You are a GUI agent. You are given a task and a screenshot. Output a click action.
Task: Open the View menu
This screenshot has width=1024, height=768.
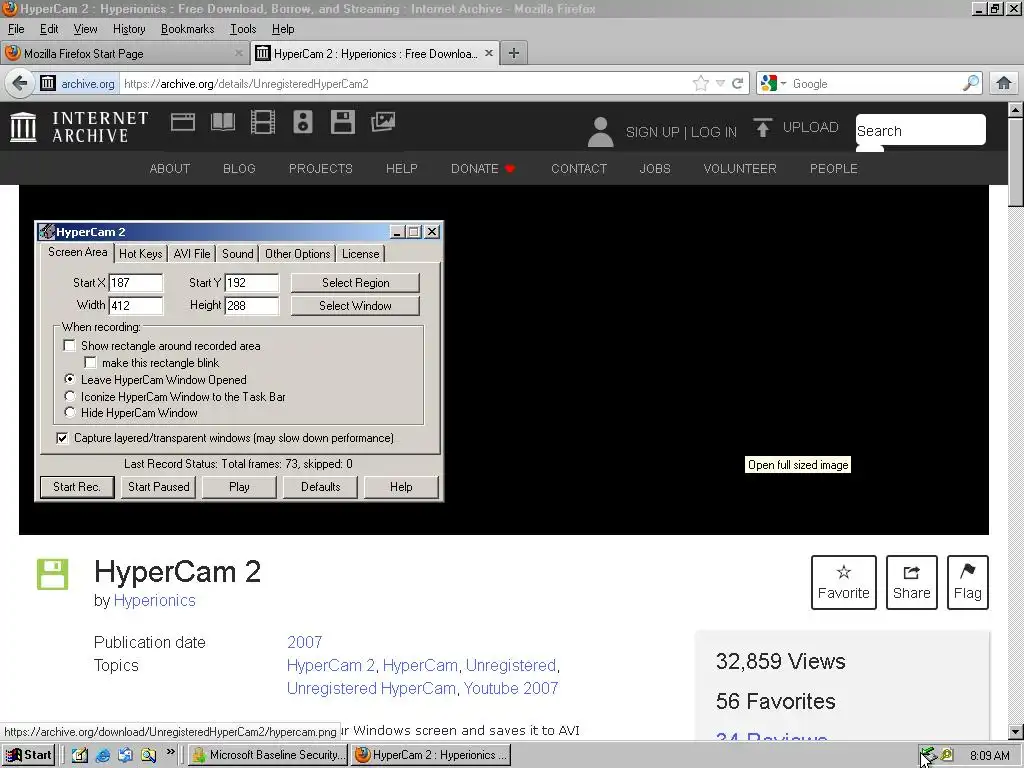85,29
